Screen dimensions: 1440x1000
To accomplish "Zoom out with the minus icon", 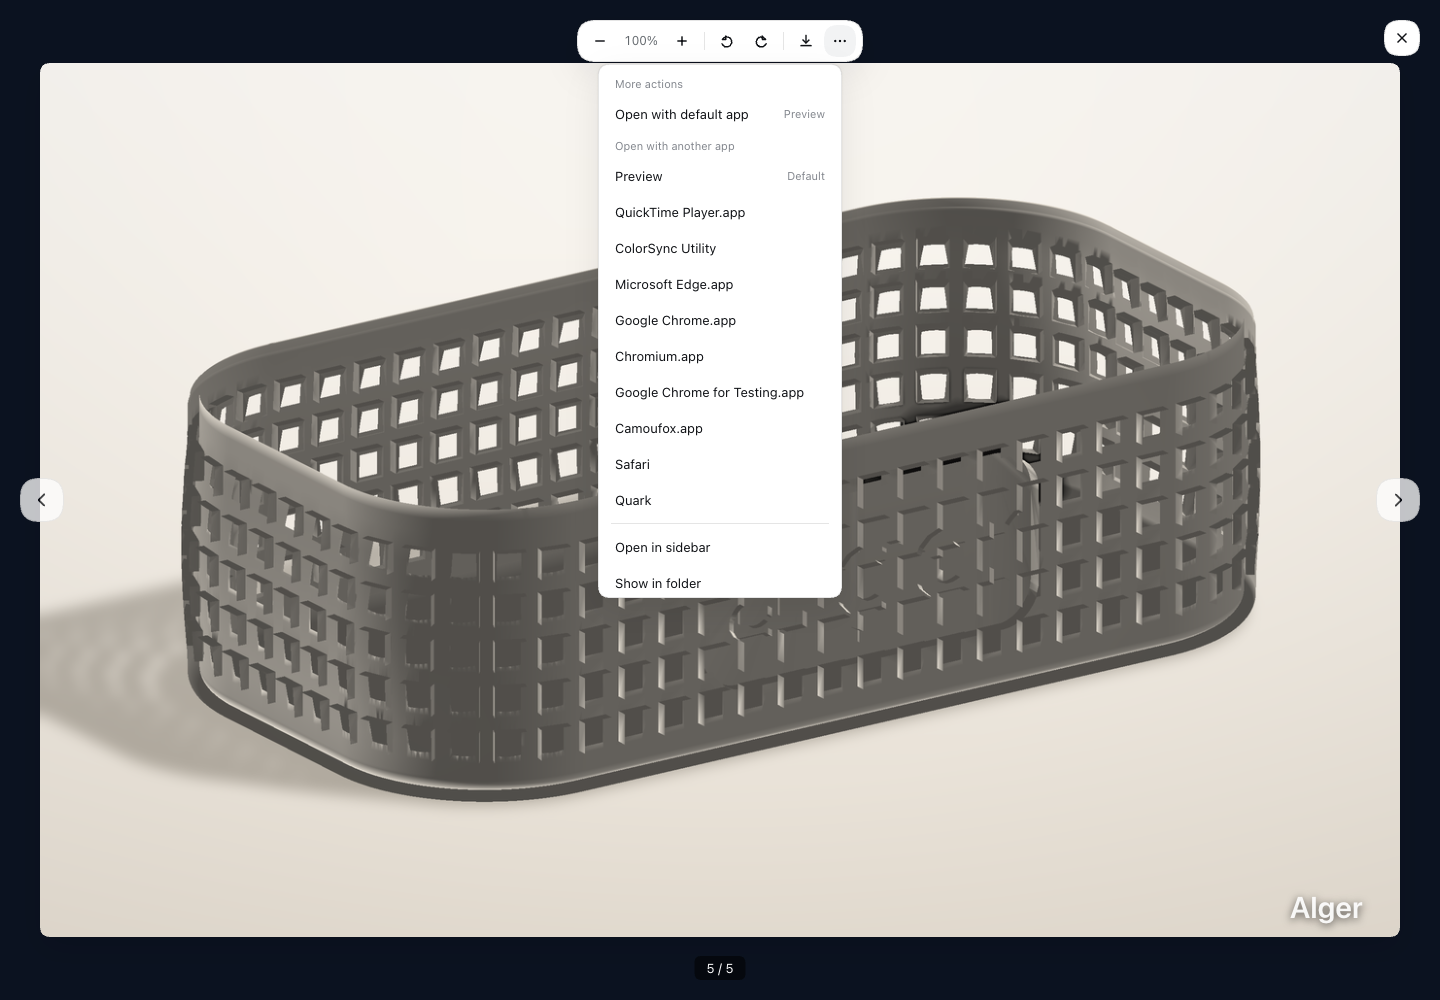I will [600, 41].
